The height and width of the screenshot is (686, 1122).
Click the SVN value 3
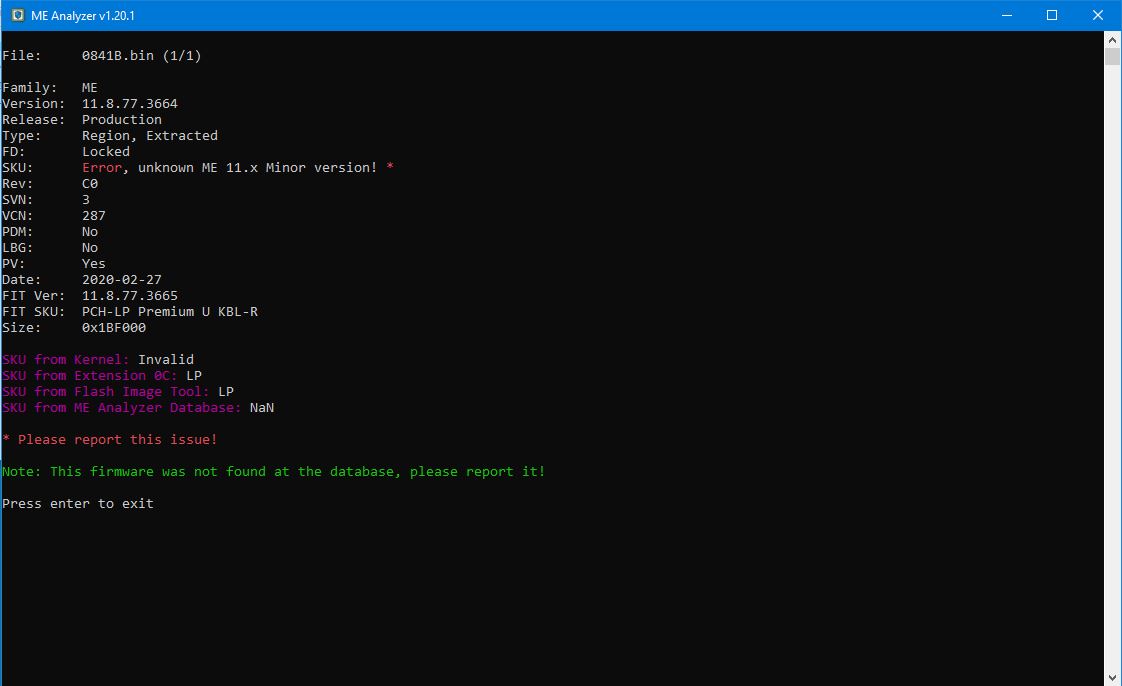pos(86,200)
